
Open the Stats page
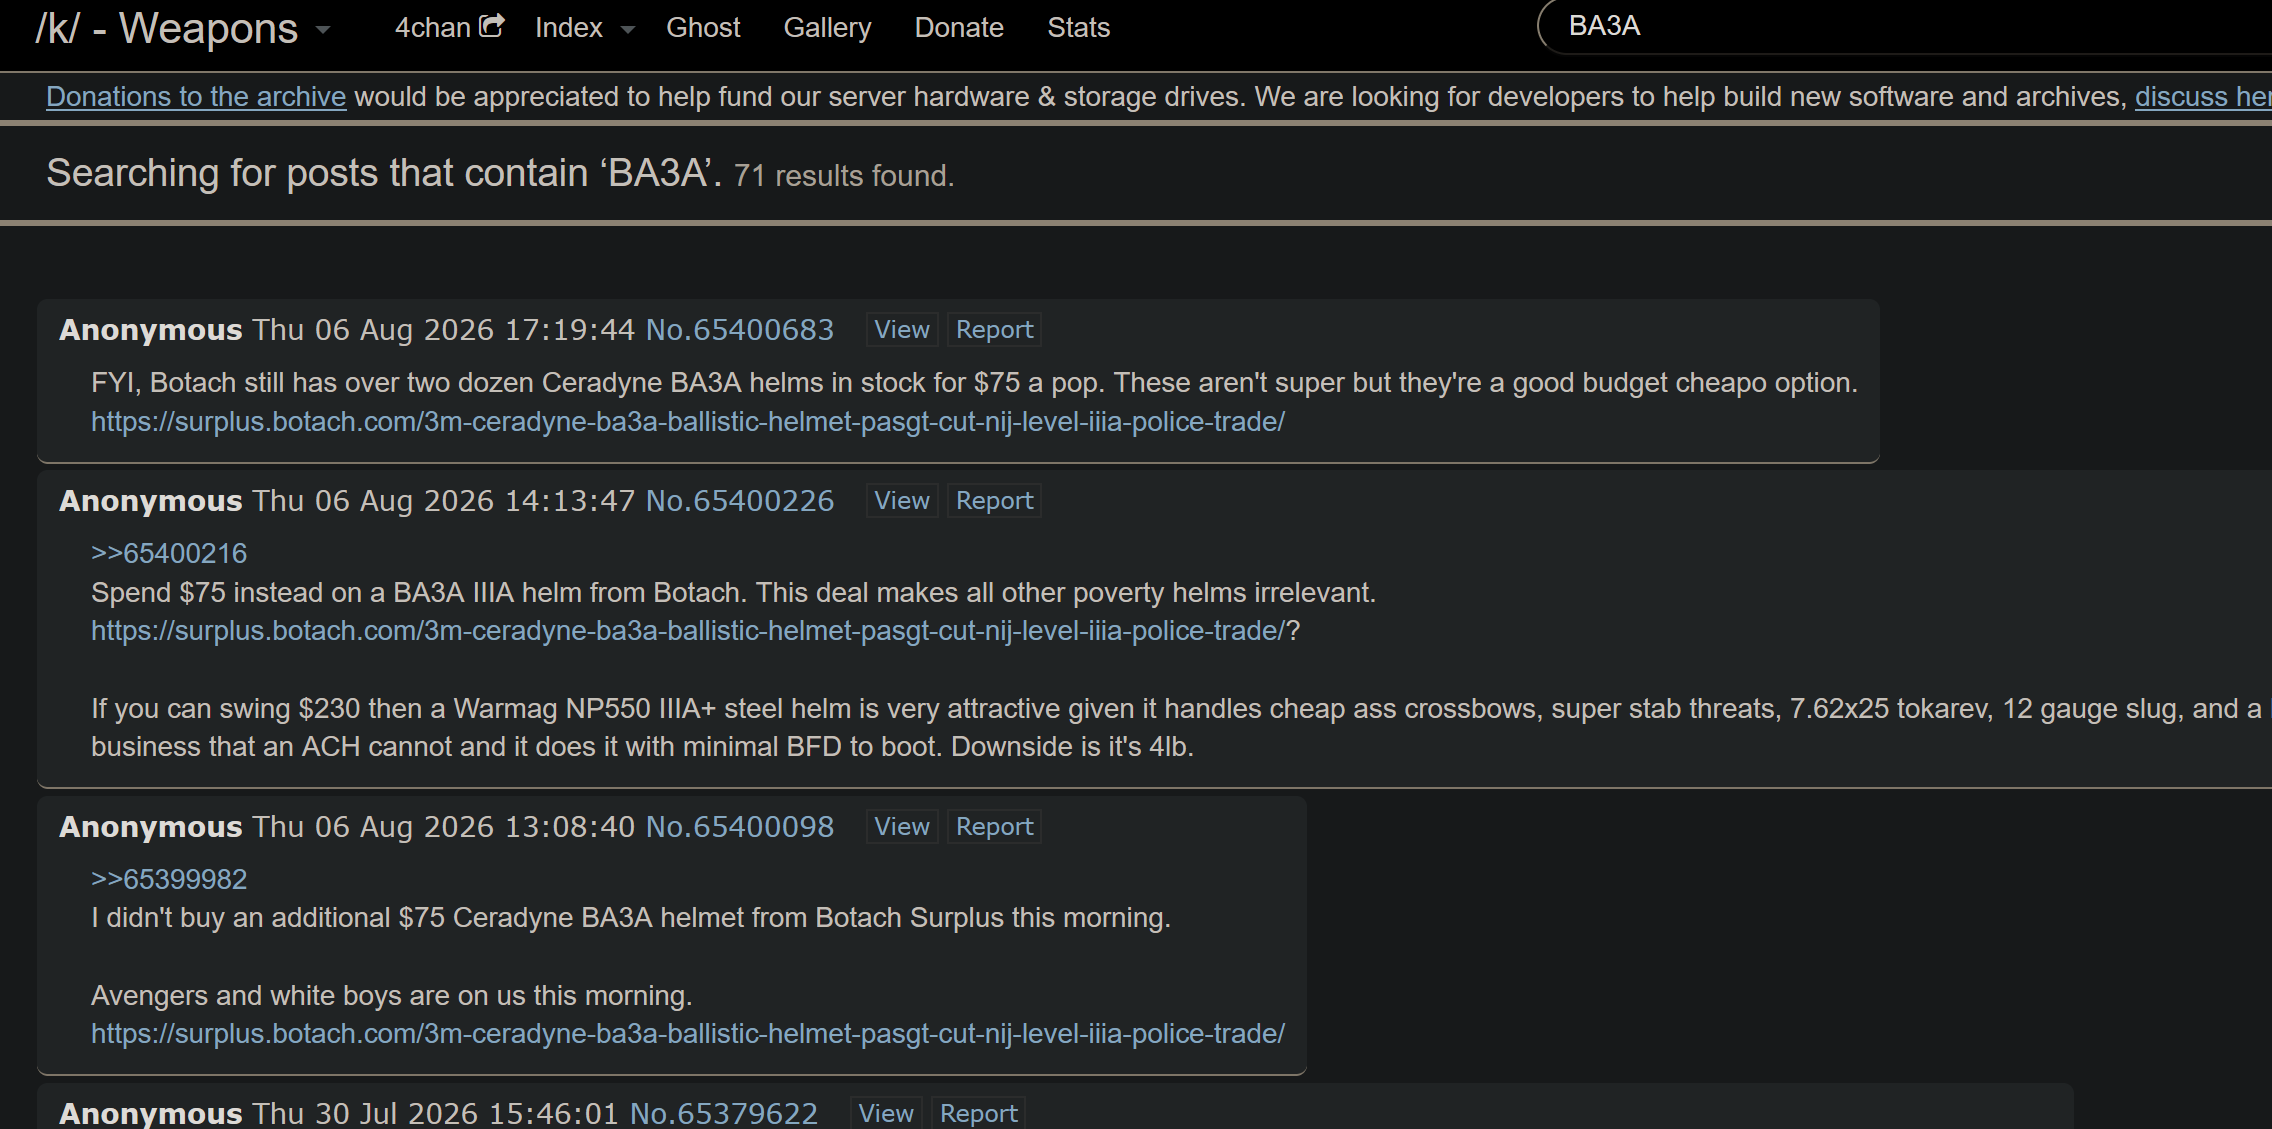tap(1078, 27)
